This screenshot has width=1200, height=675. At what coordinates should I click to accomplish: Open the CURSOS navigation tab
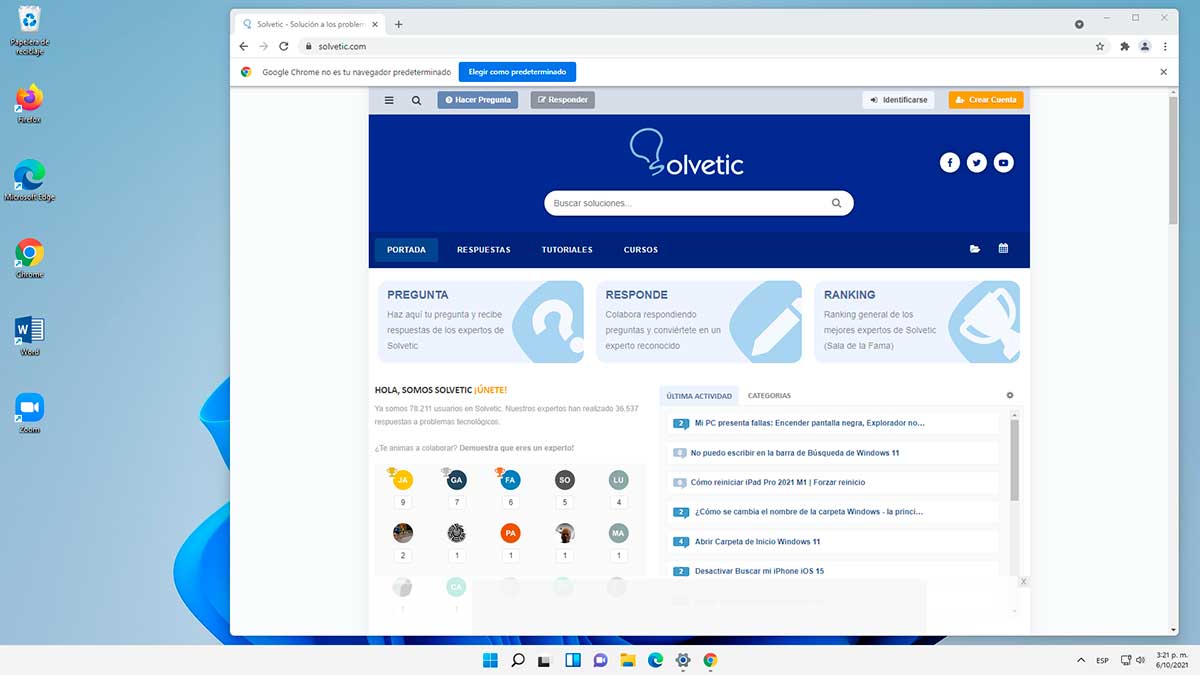pyautogui.click(x=641, y=250)
